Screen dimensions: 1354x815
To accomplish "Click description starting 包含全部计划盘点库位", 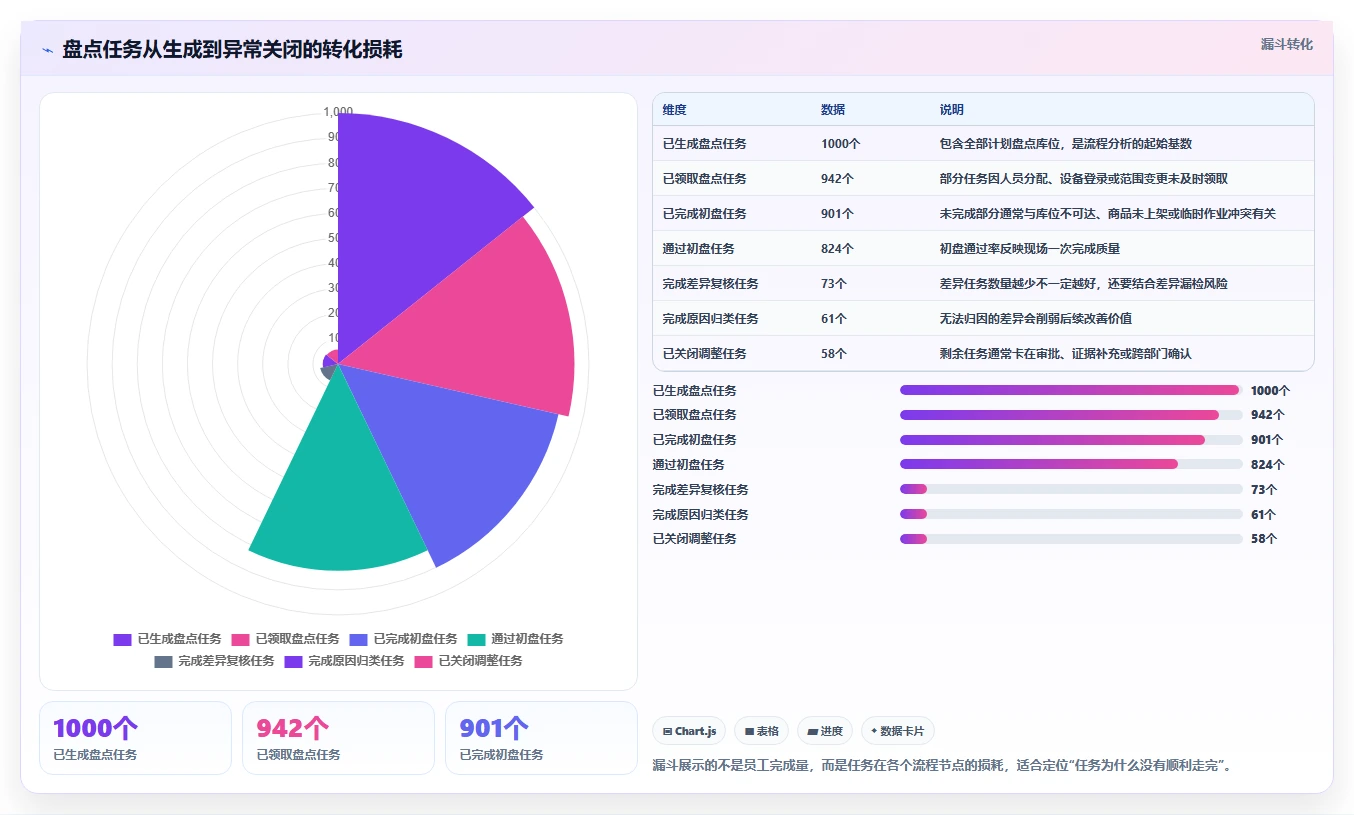I will coord(1065,144).
